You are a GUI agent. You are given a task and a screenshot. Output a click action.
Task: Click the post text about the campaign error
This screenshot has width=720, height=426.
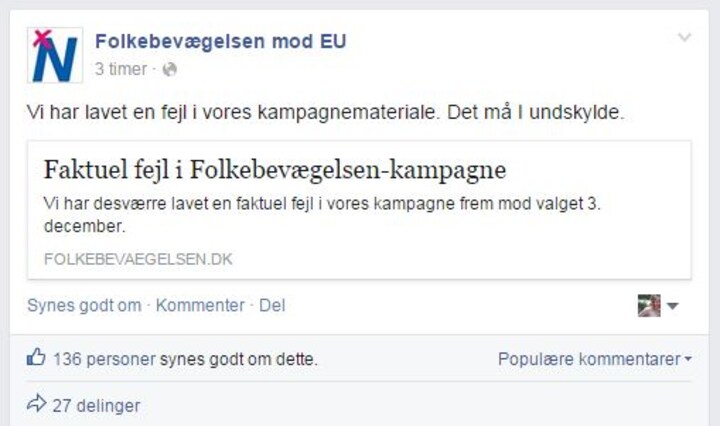(x=325, y=113)
